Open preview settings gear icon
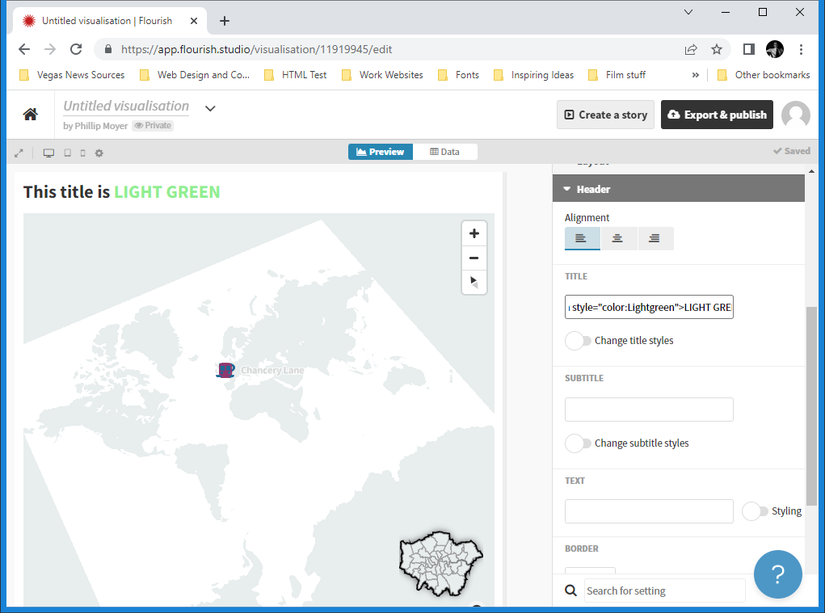Image resolution: width=825 pixels, height=613 pixels. click(99, 153)
